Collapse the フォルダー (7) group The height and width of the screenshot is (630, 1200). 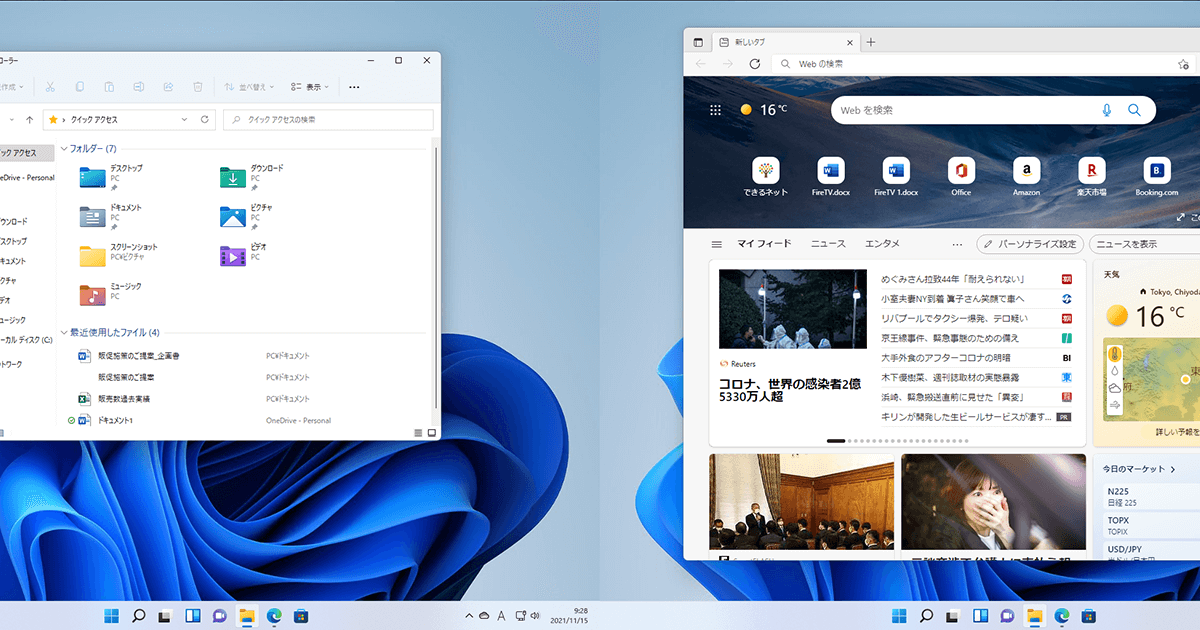pyautogui.click(x=64, y=148)
